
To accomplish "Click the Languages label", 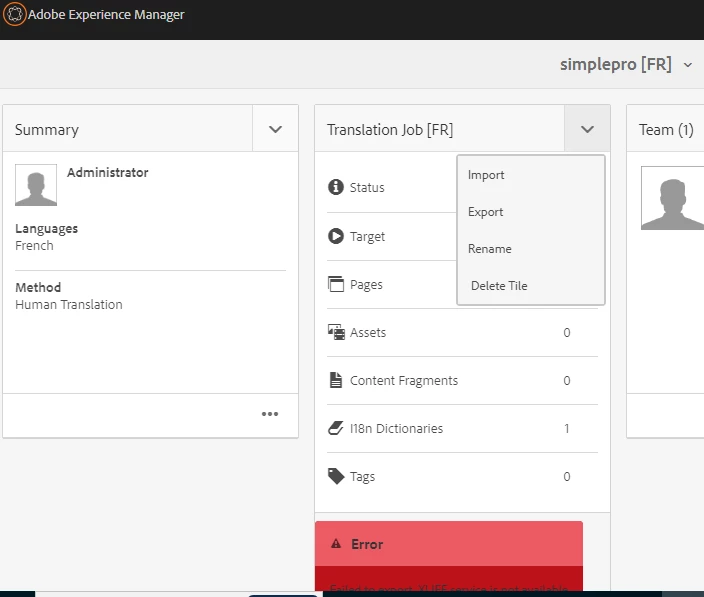I will tap(46, 228).
